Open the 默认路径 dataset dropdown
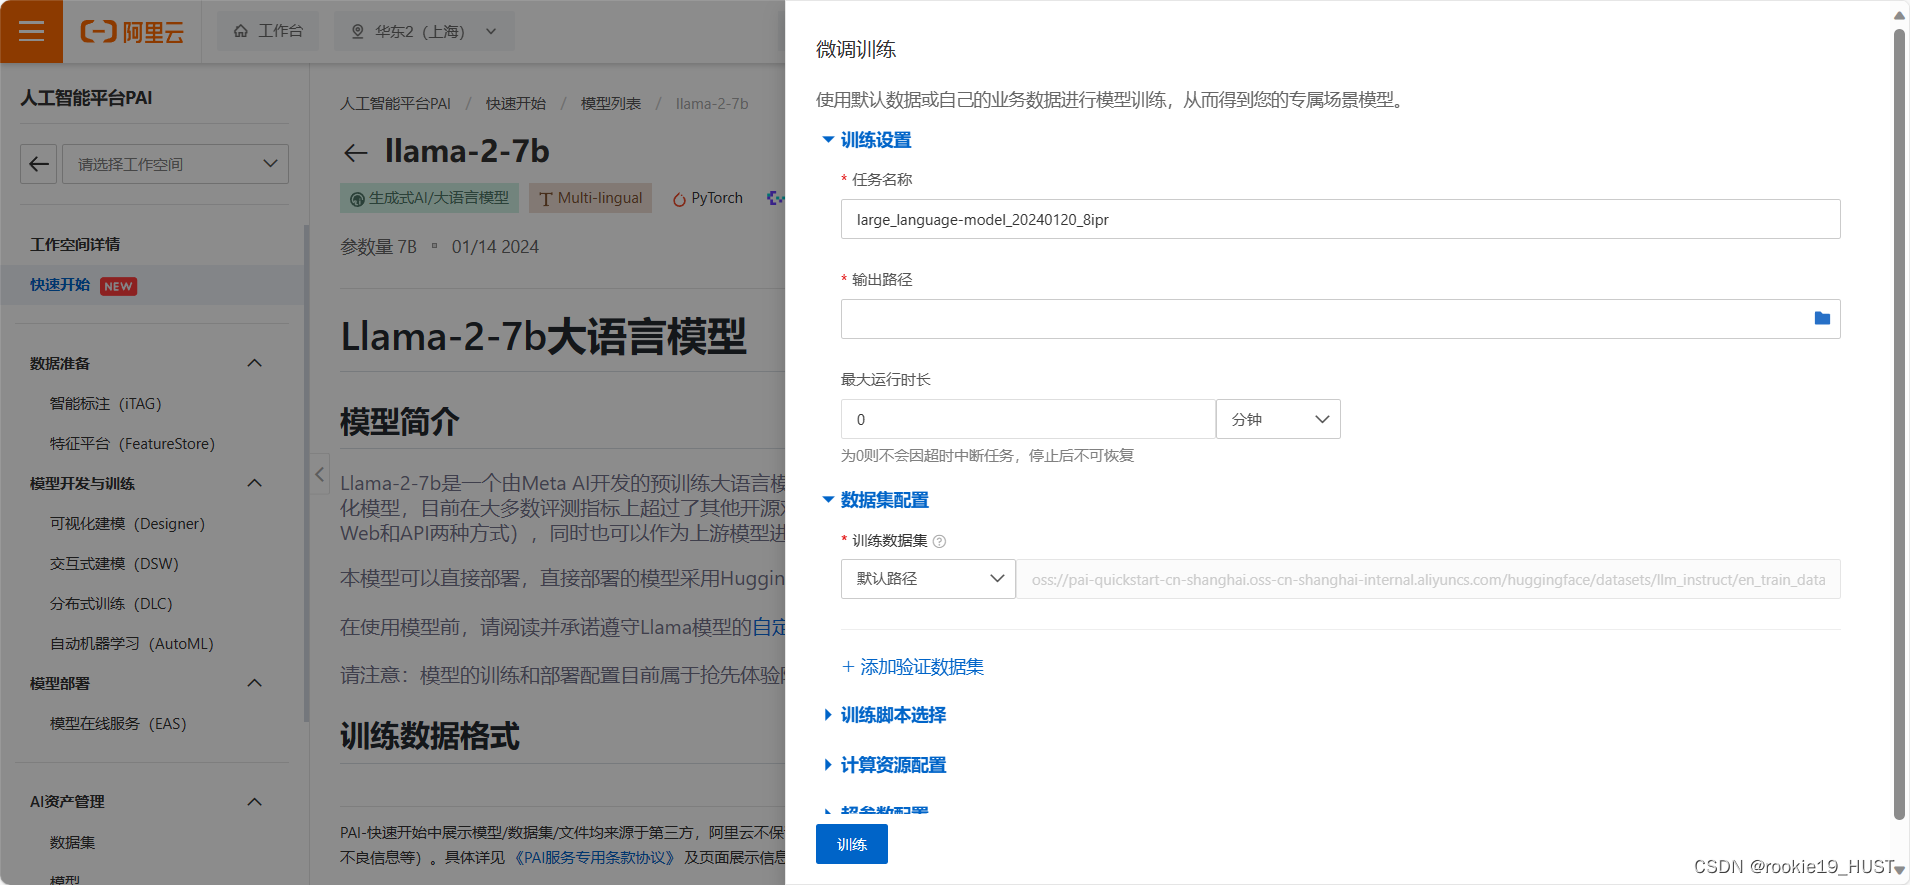This screenshot has width=1910, height=885. tap(928, 579)
